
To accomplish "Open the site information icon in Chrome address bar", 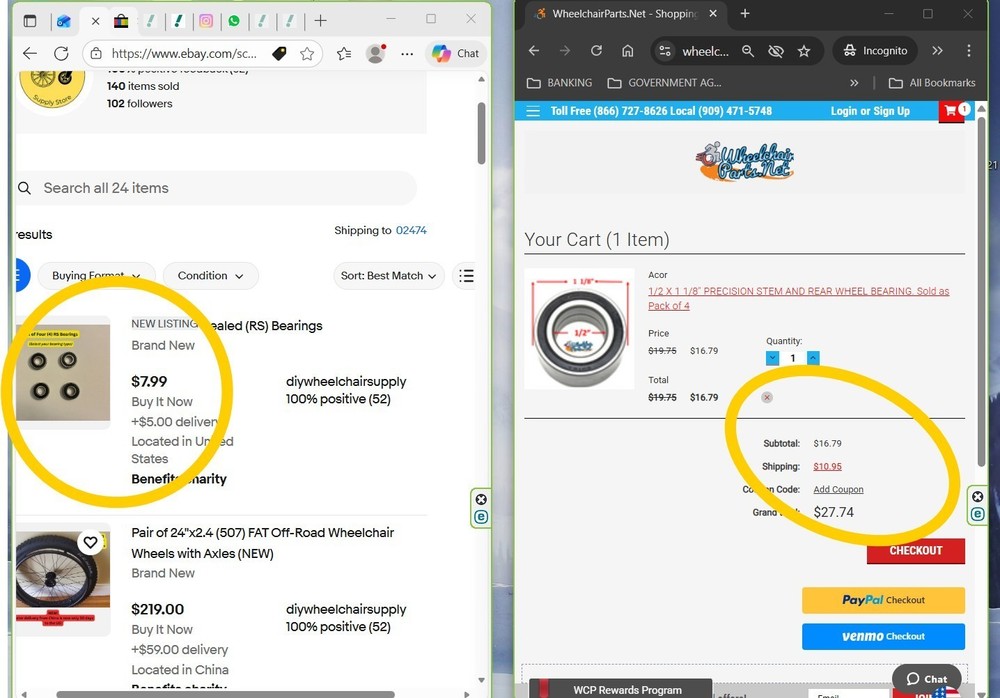I will [665, 51].
